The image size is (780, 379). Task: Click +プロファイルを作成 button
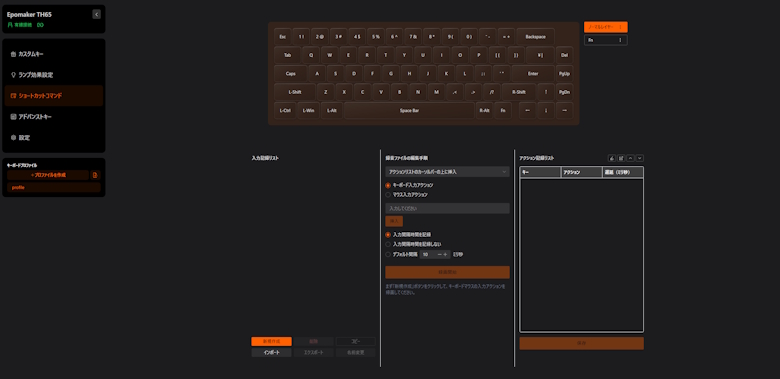pos(48,175)
